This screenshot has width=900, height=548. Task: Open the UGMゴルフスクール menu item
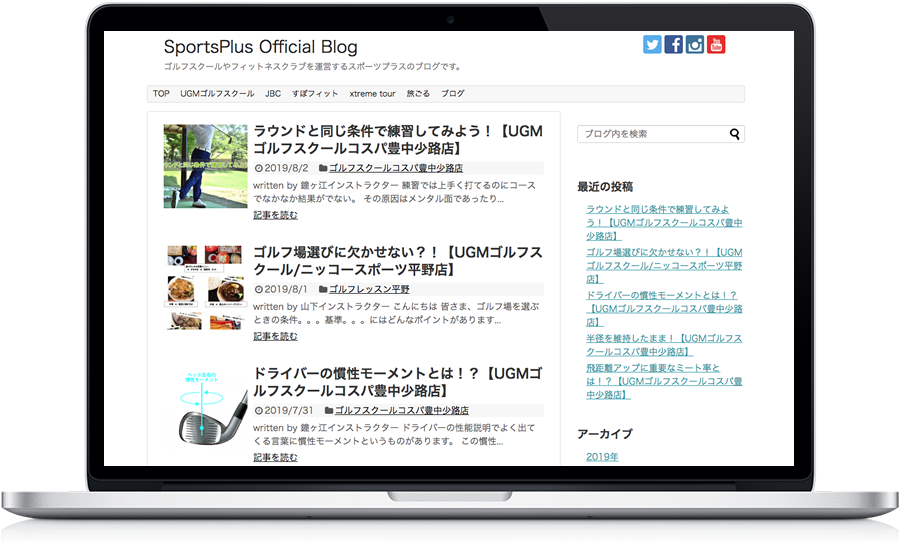point(217,94)
